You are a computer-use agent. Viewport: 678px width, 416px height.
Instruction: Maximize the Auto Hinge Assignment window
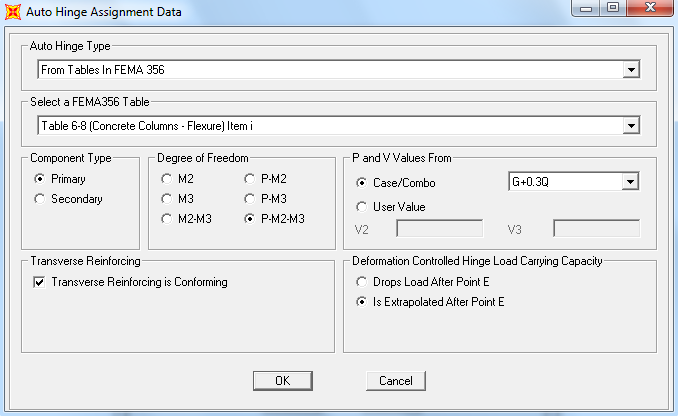click(613, 8)
